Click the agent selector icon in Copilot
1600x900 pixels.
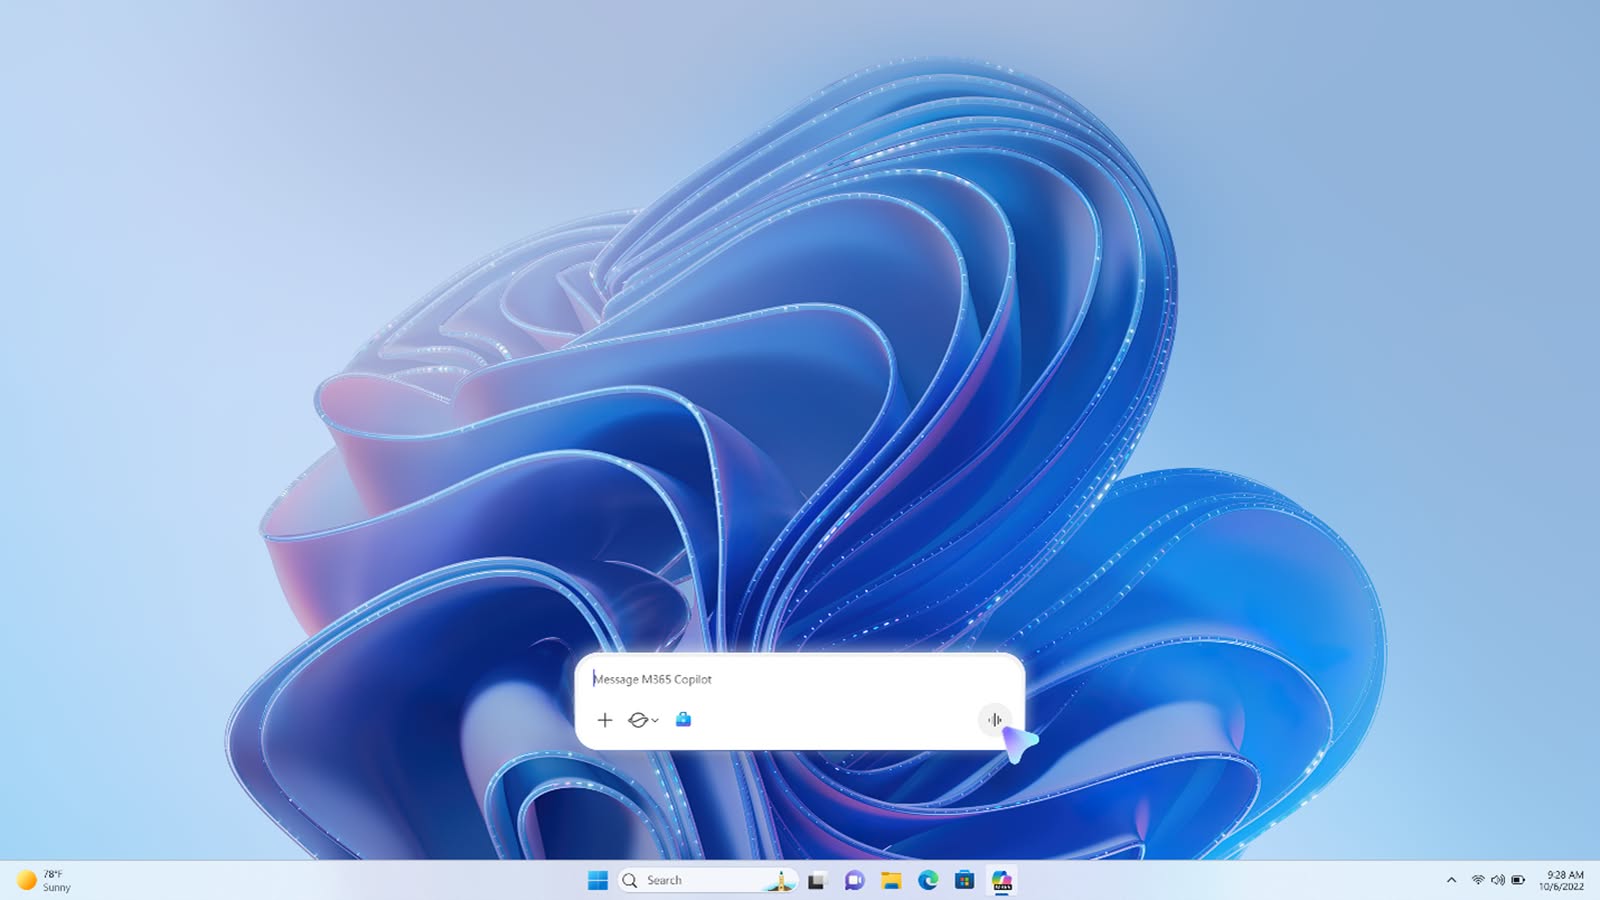point(638,720)
